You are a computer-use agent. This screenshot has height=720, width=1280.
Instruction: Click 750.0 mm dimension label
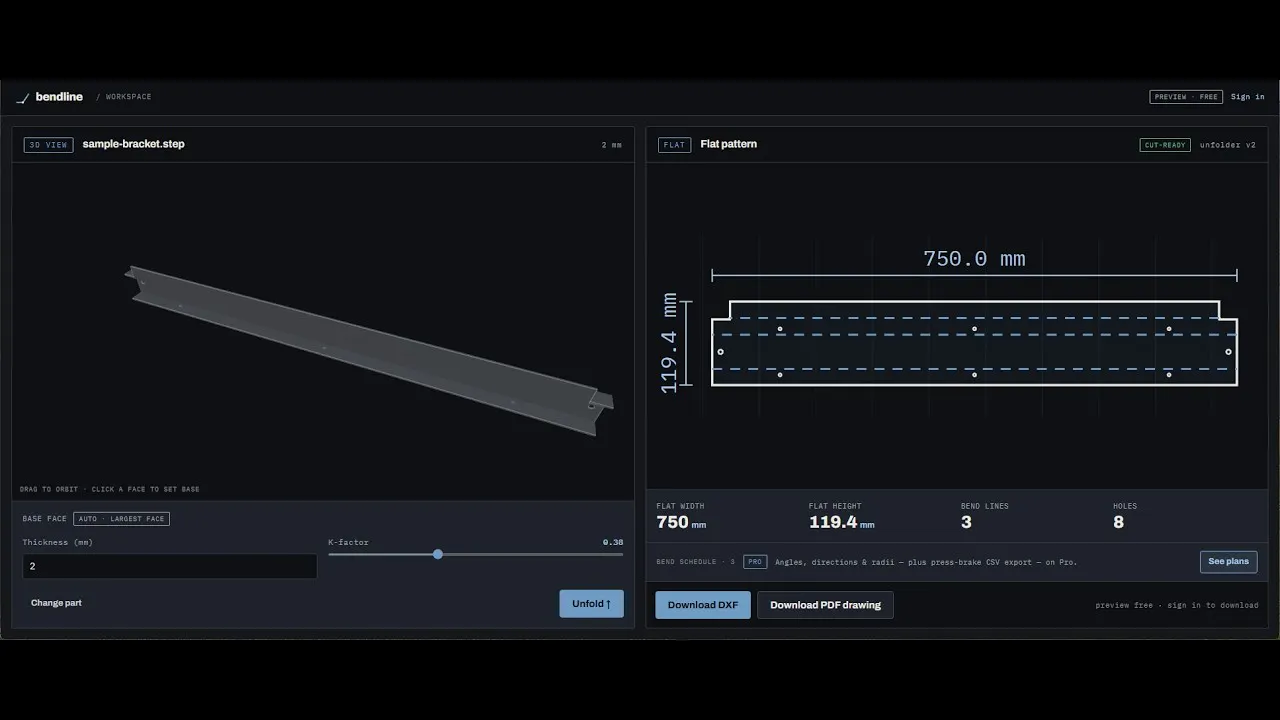[x=974, y=259]
